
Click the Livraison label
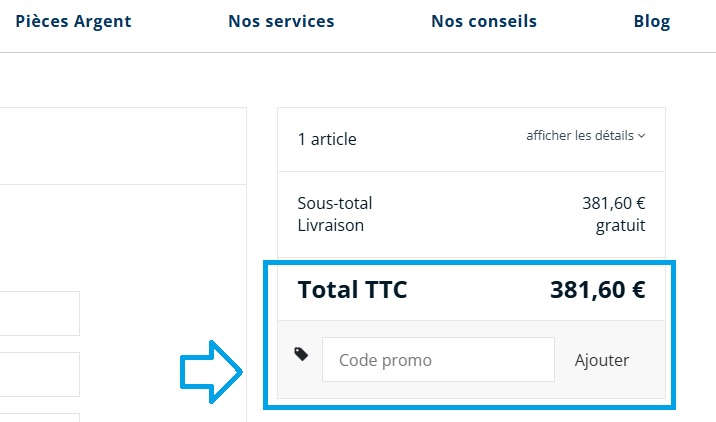click(331, 225)
